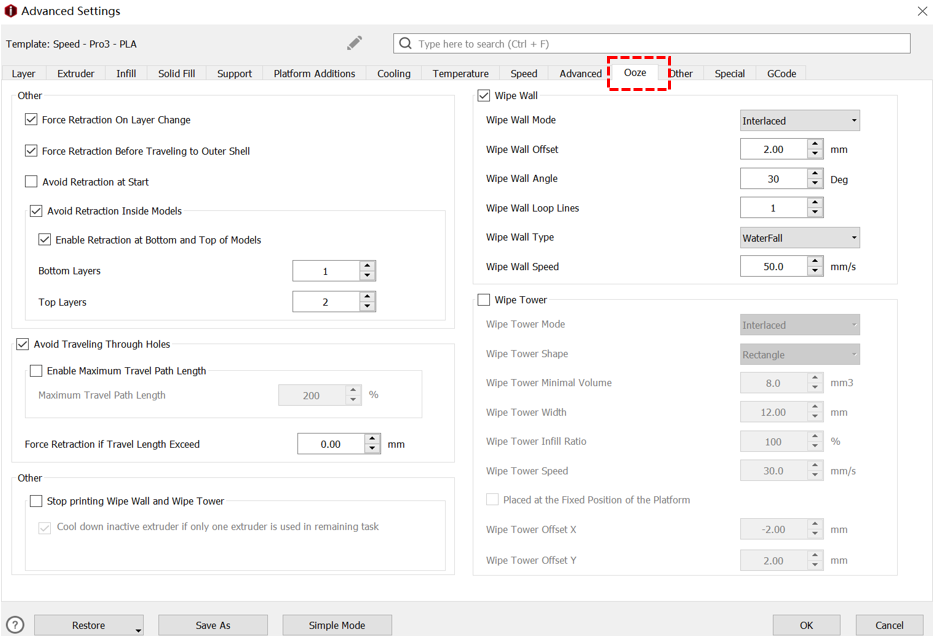The image size is (933, 639).
Task: Toggle Avoid Retraction at Start checkbox
Action: [x=31, y=182]
